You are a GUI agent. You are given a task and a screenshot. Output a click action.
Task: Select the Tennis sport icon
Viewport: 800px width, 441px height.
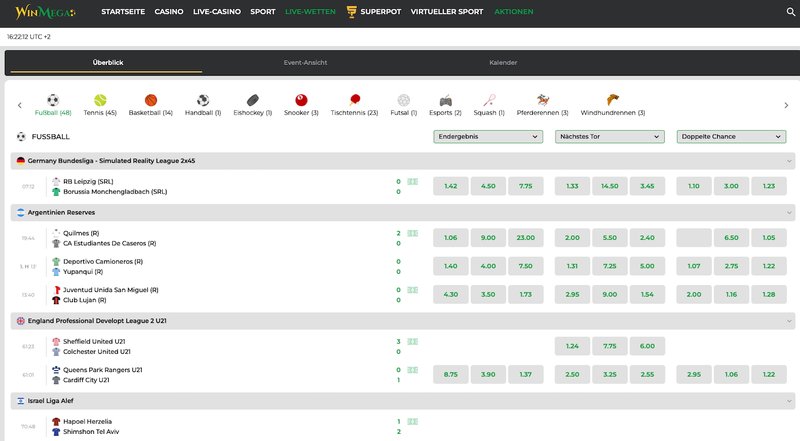pyautogui.click(x=100, y=100)
